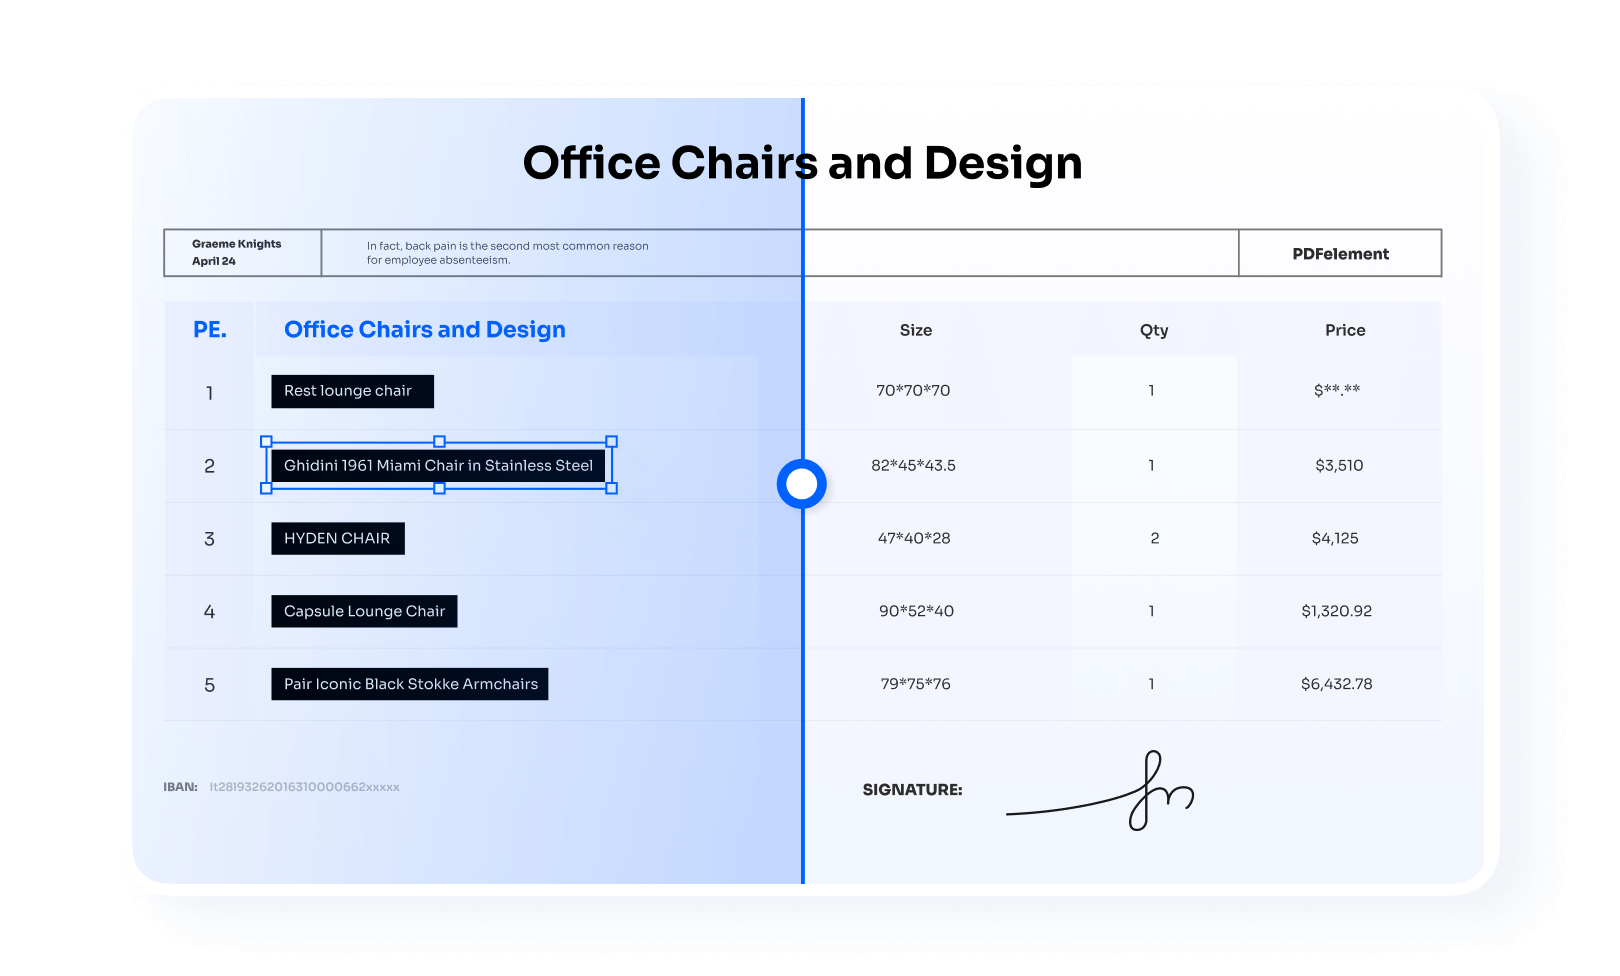Click the 'Size' column header
The width and height of the screenshot is (1620, 976).
point(916,330)
